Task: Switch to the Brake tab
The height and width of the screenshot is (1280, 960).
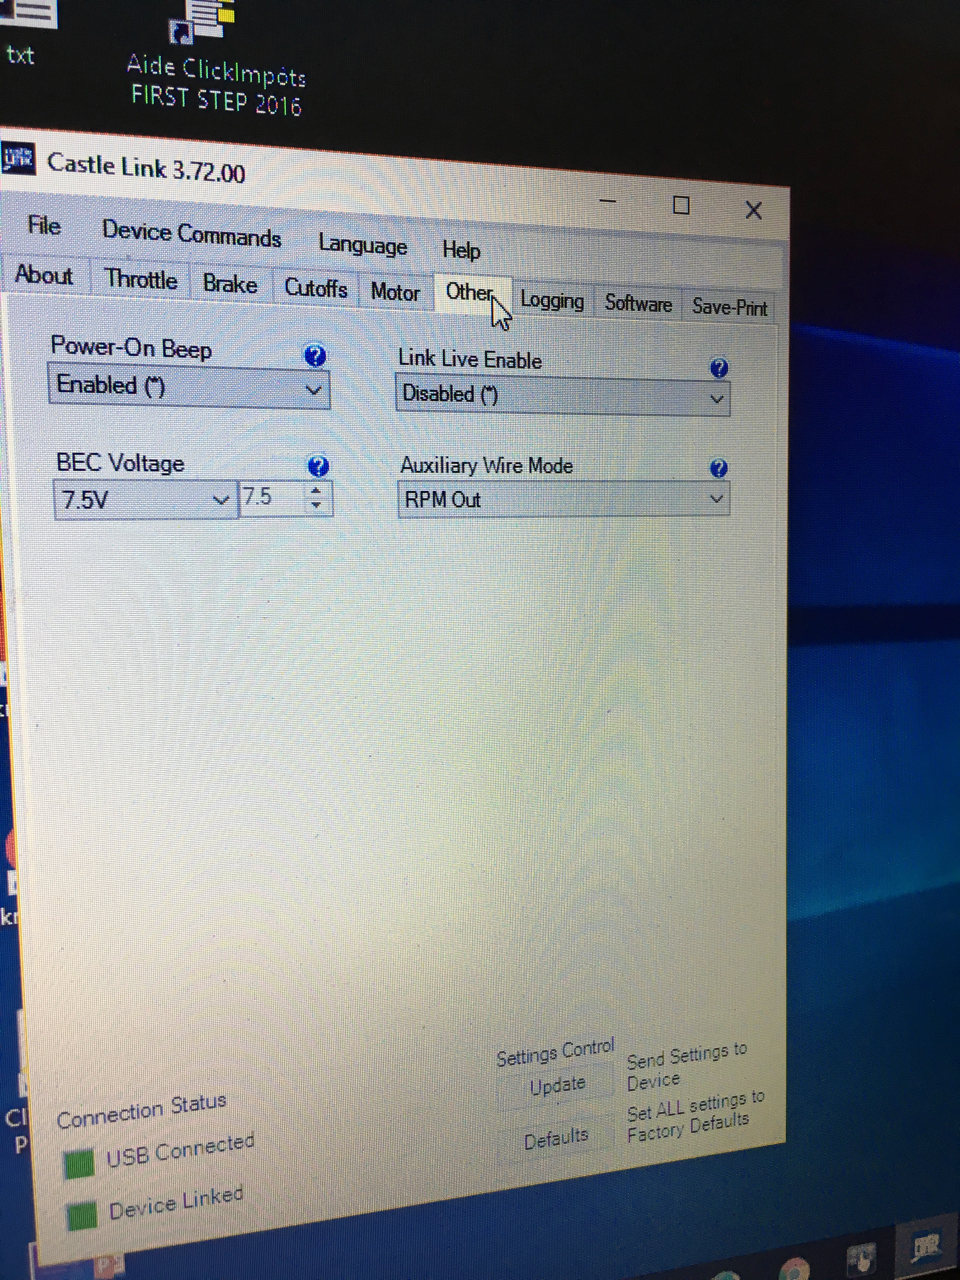Action: click(230, 284)
